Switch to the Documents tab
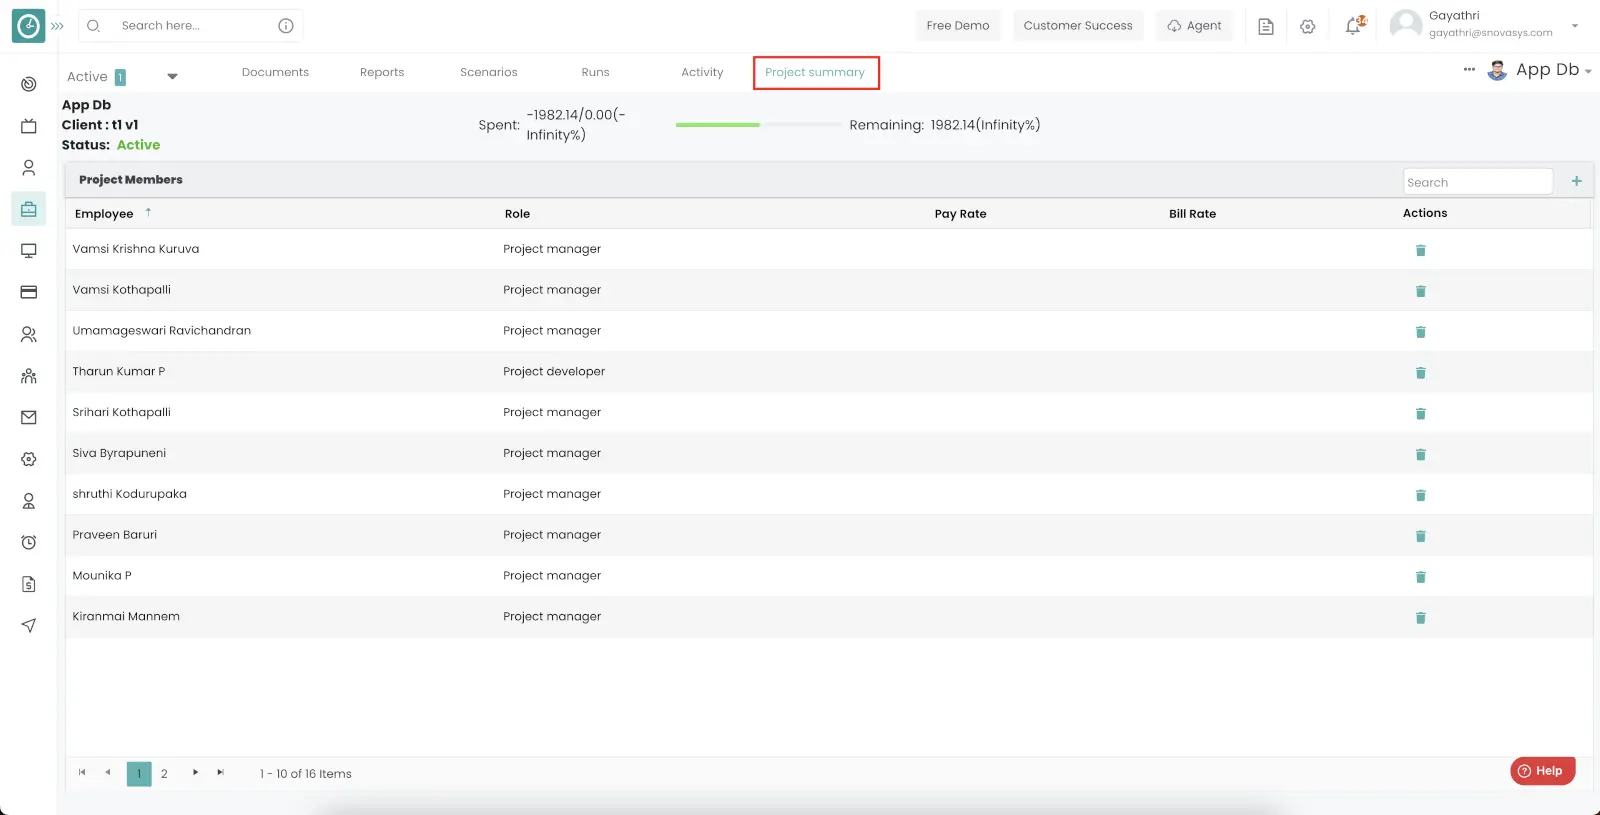 (x=275, y=72)
